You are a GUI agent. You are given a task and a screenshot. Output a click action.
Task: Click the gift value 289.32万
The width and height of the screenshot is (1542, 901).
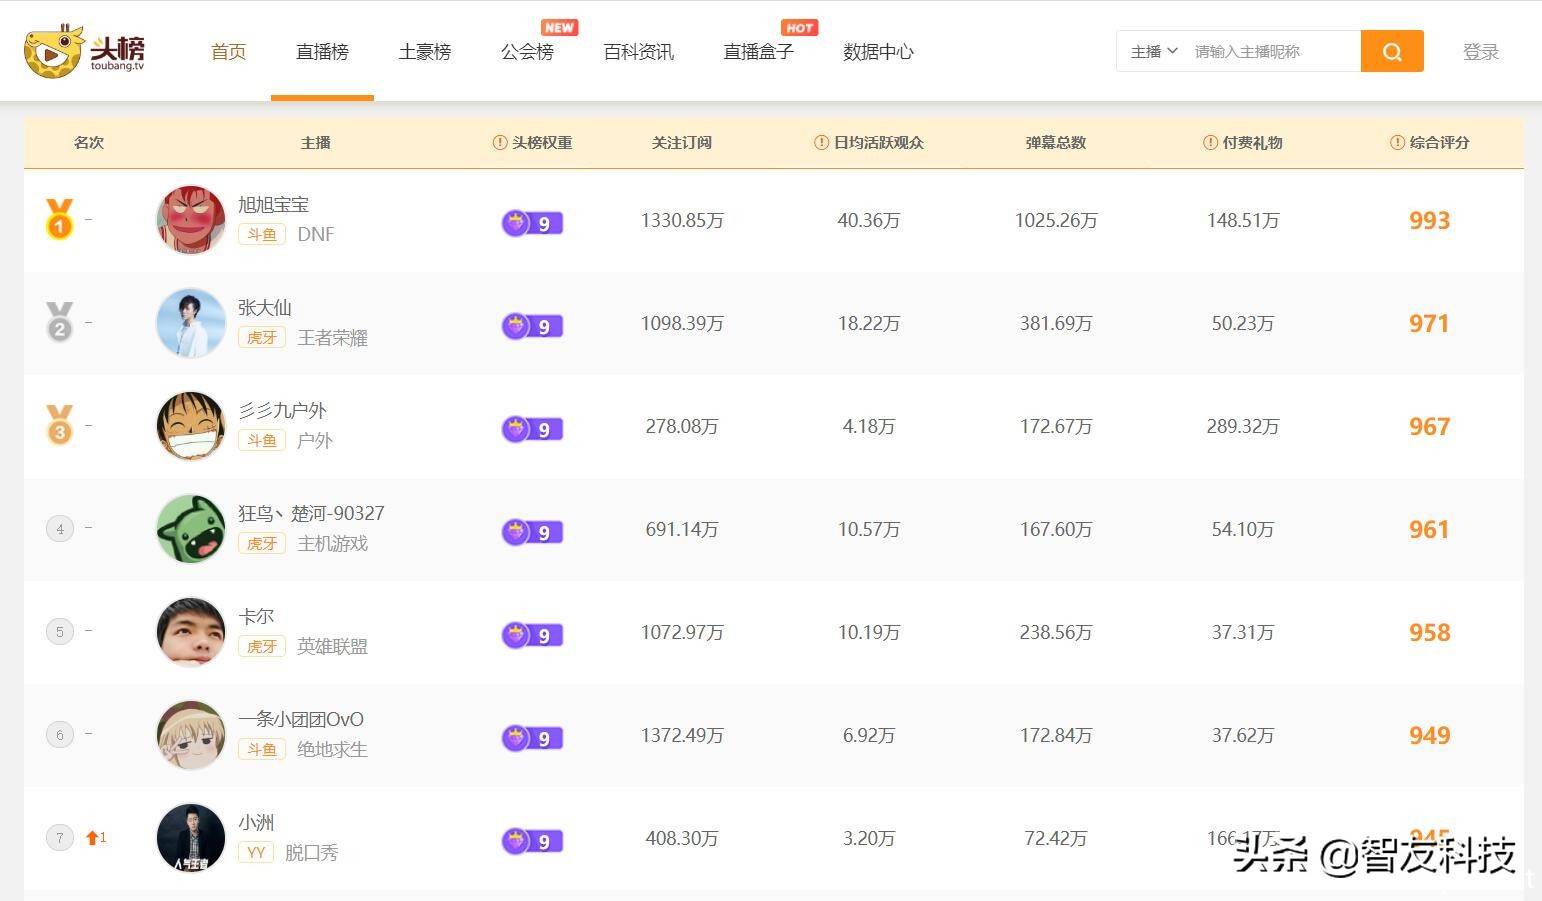coord(1243,427)
